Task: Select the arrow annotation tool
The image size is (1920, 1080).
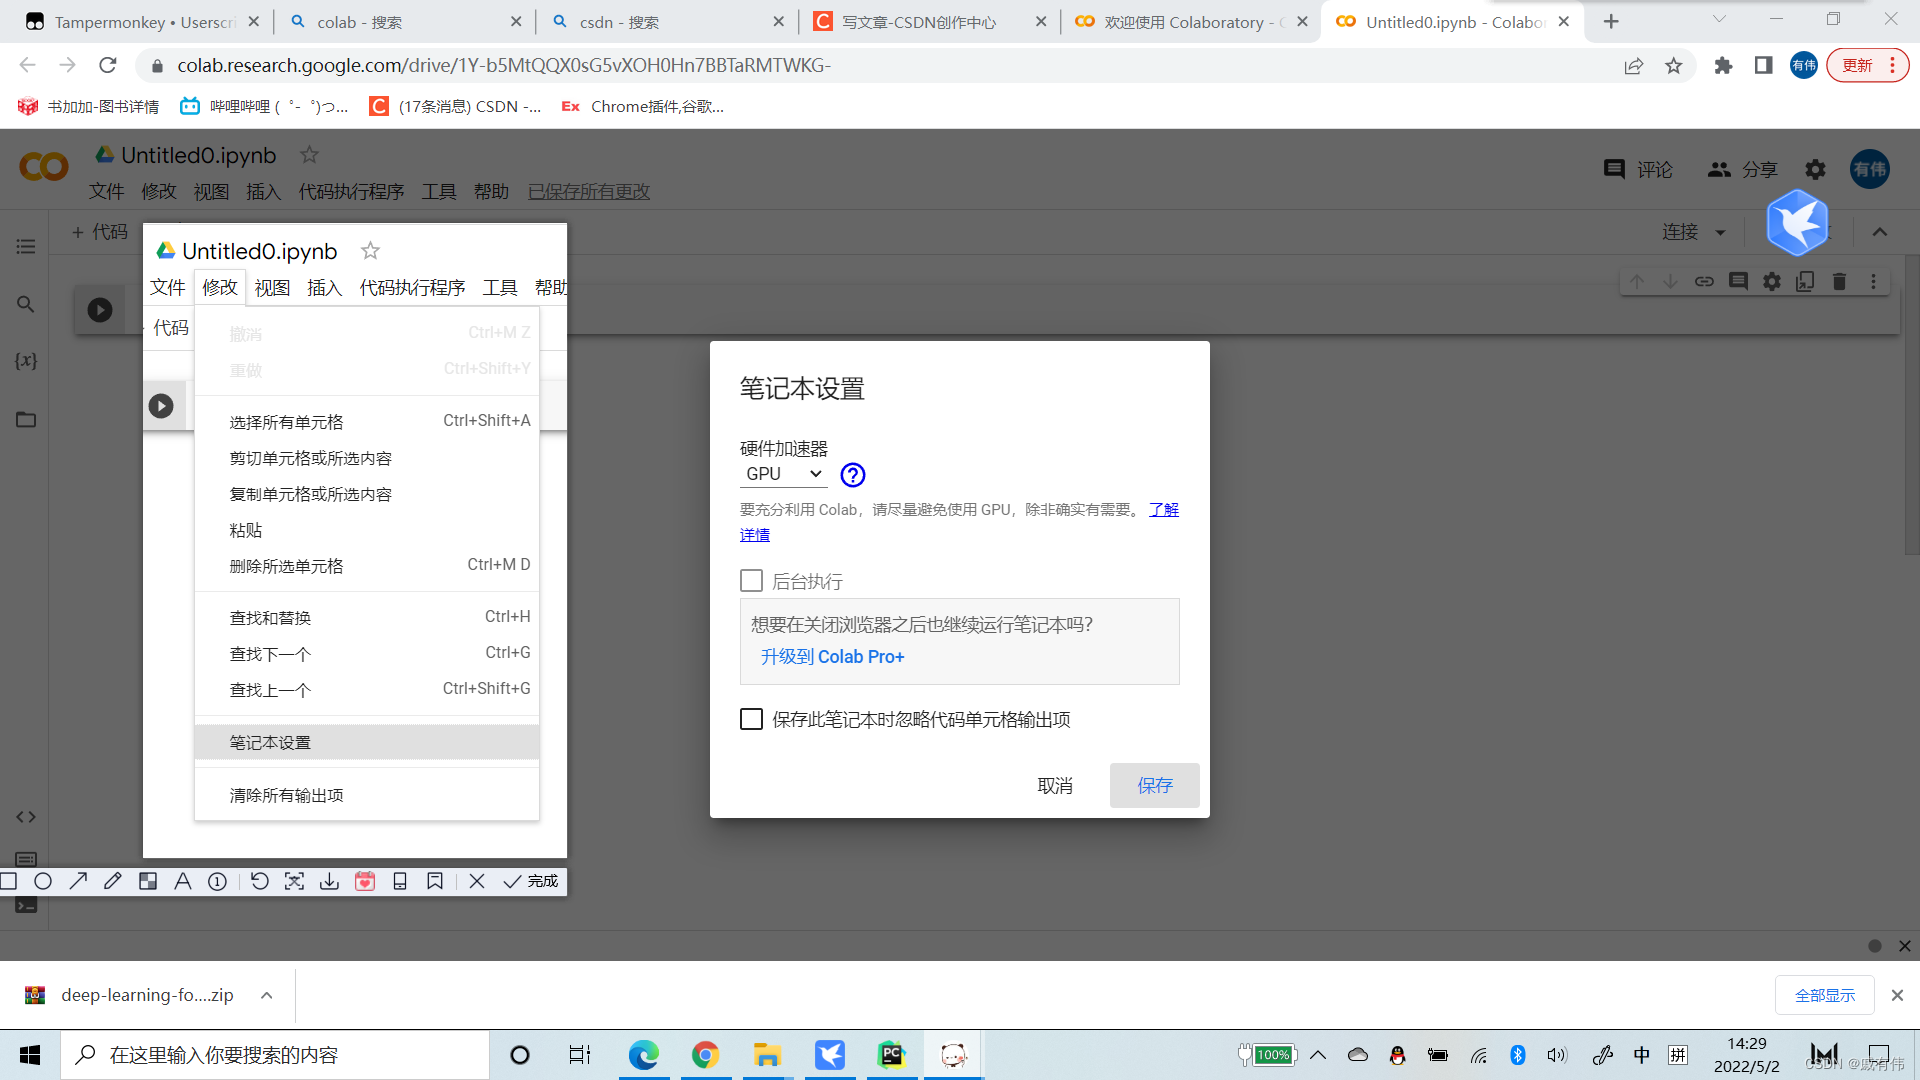Action: pos(78,881)
